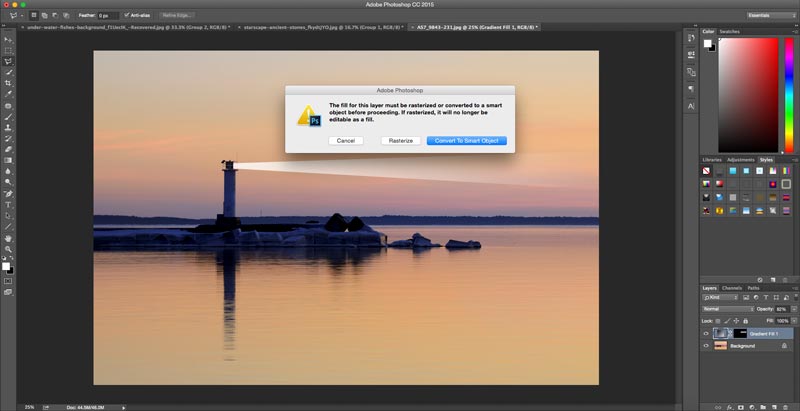Screen dimensions: 800x411
Task: Switch to the Libraries tab
Action: coord(712,160)
